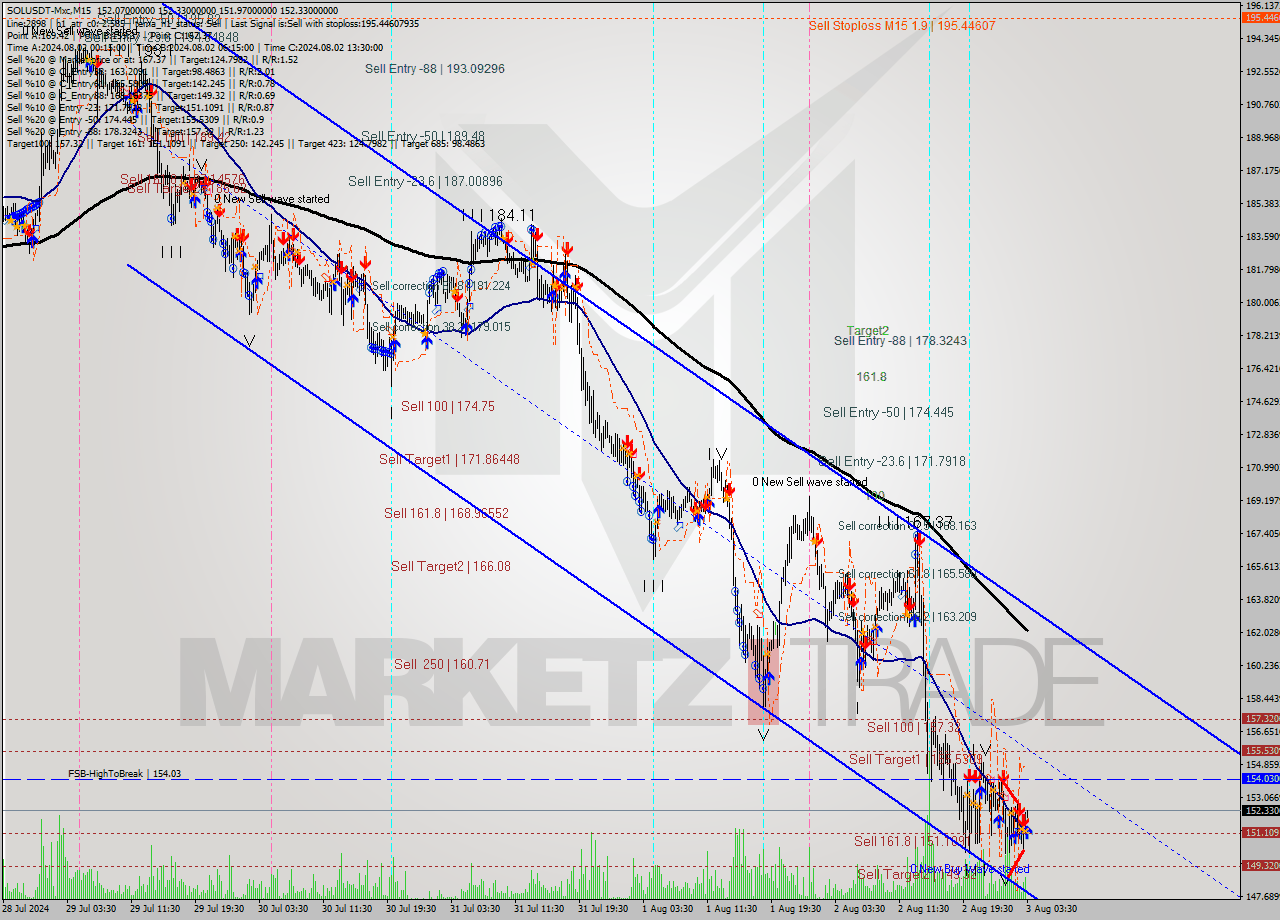Select the 'Sell 100 | 174.75' level label

(448, 406)
